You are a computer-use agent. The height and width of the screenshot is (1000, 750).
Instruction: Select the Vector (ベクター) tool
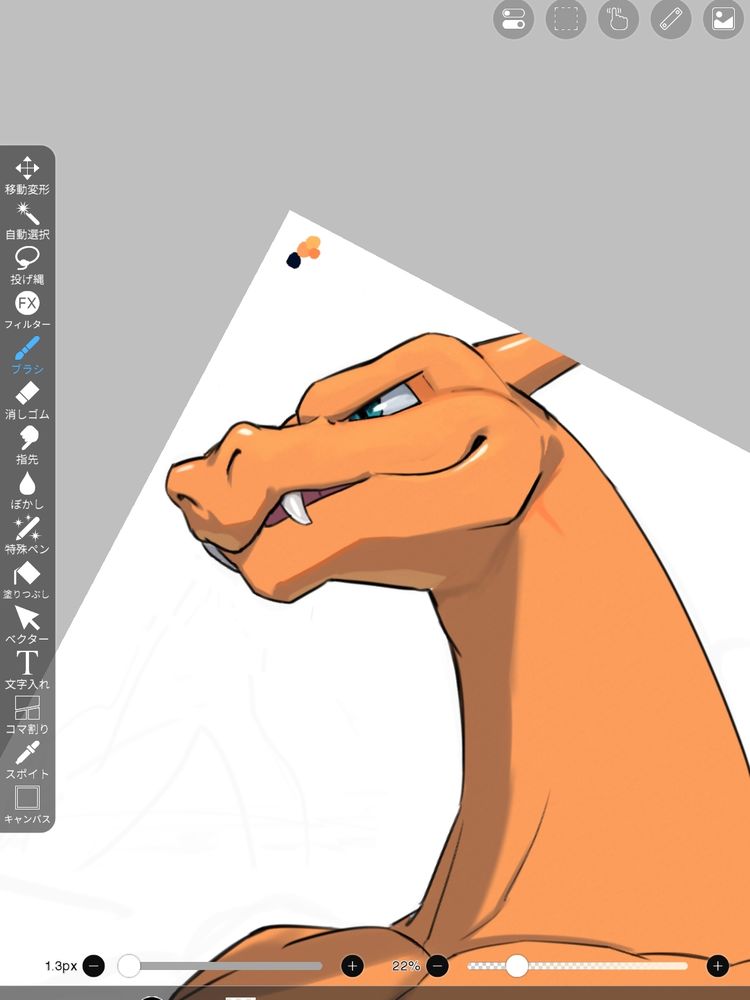27,626
